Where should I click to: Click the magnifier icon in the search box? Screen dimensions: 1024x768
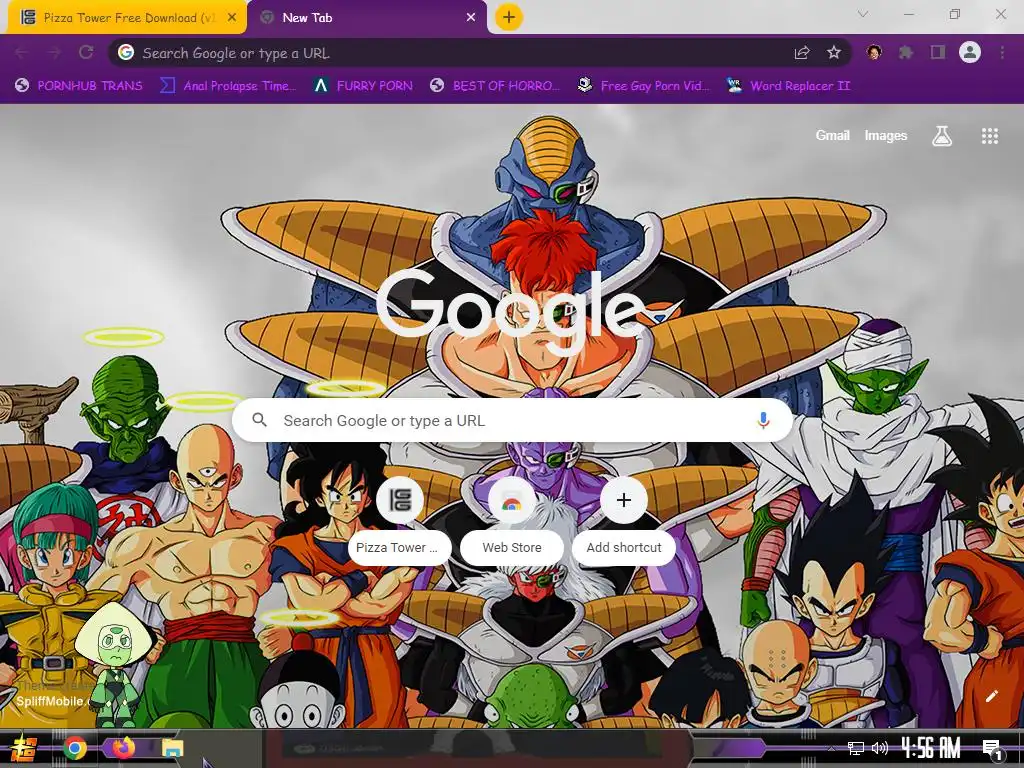pos(259,420)
